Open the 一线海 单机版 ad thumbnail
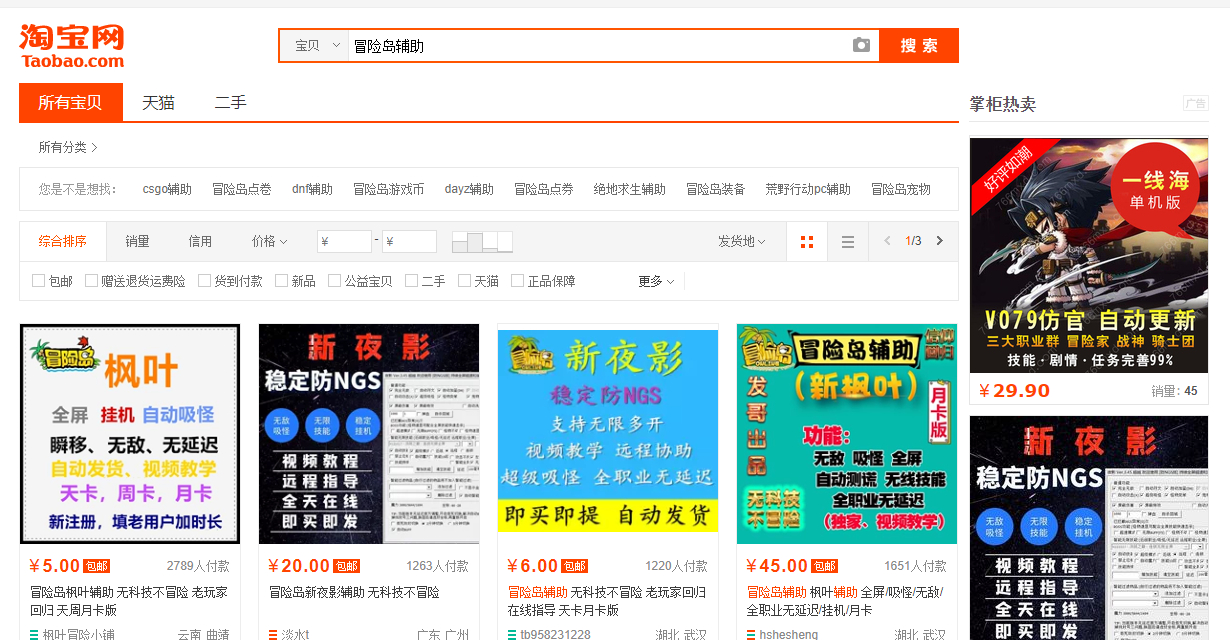 [x=1089, y=255]
